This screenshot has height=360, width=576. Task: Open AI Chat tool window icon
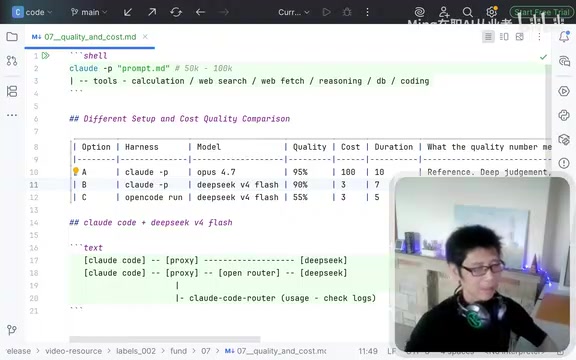pyautogui.click(x=564, y=61)
